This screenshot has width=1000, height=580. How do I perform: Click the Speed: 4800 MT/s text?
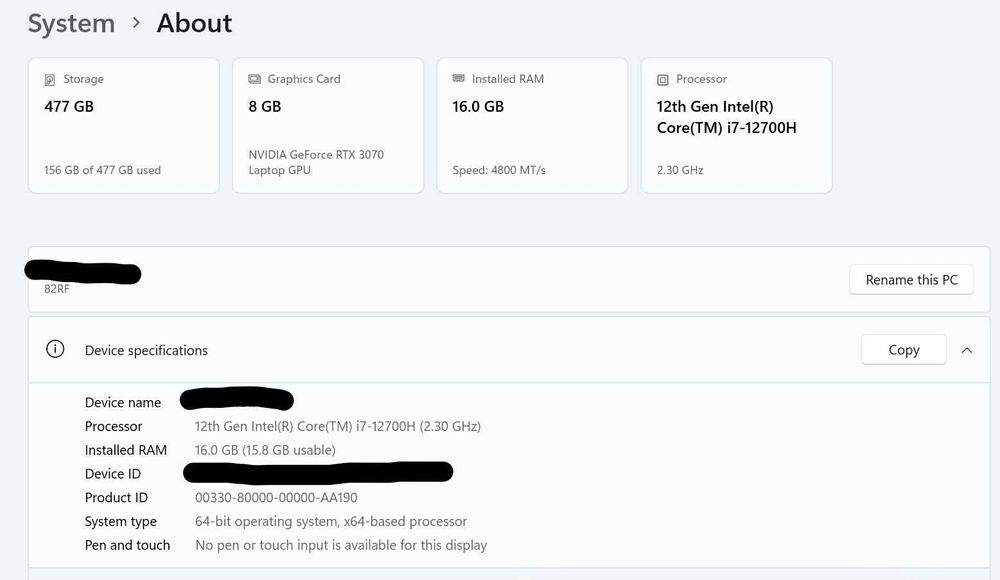pos(499,170)
